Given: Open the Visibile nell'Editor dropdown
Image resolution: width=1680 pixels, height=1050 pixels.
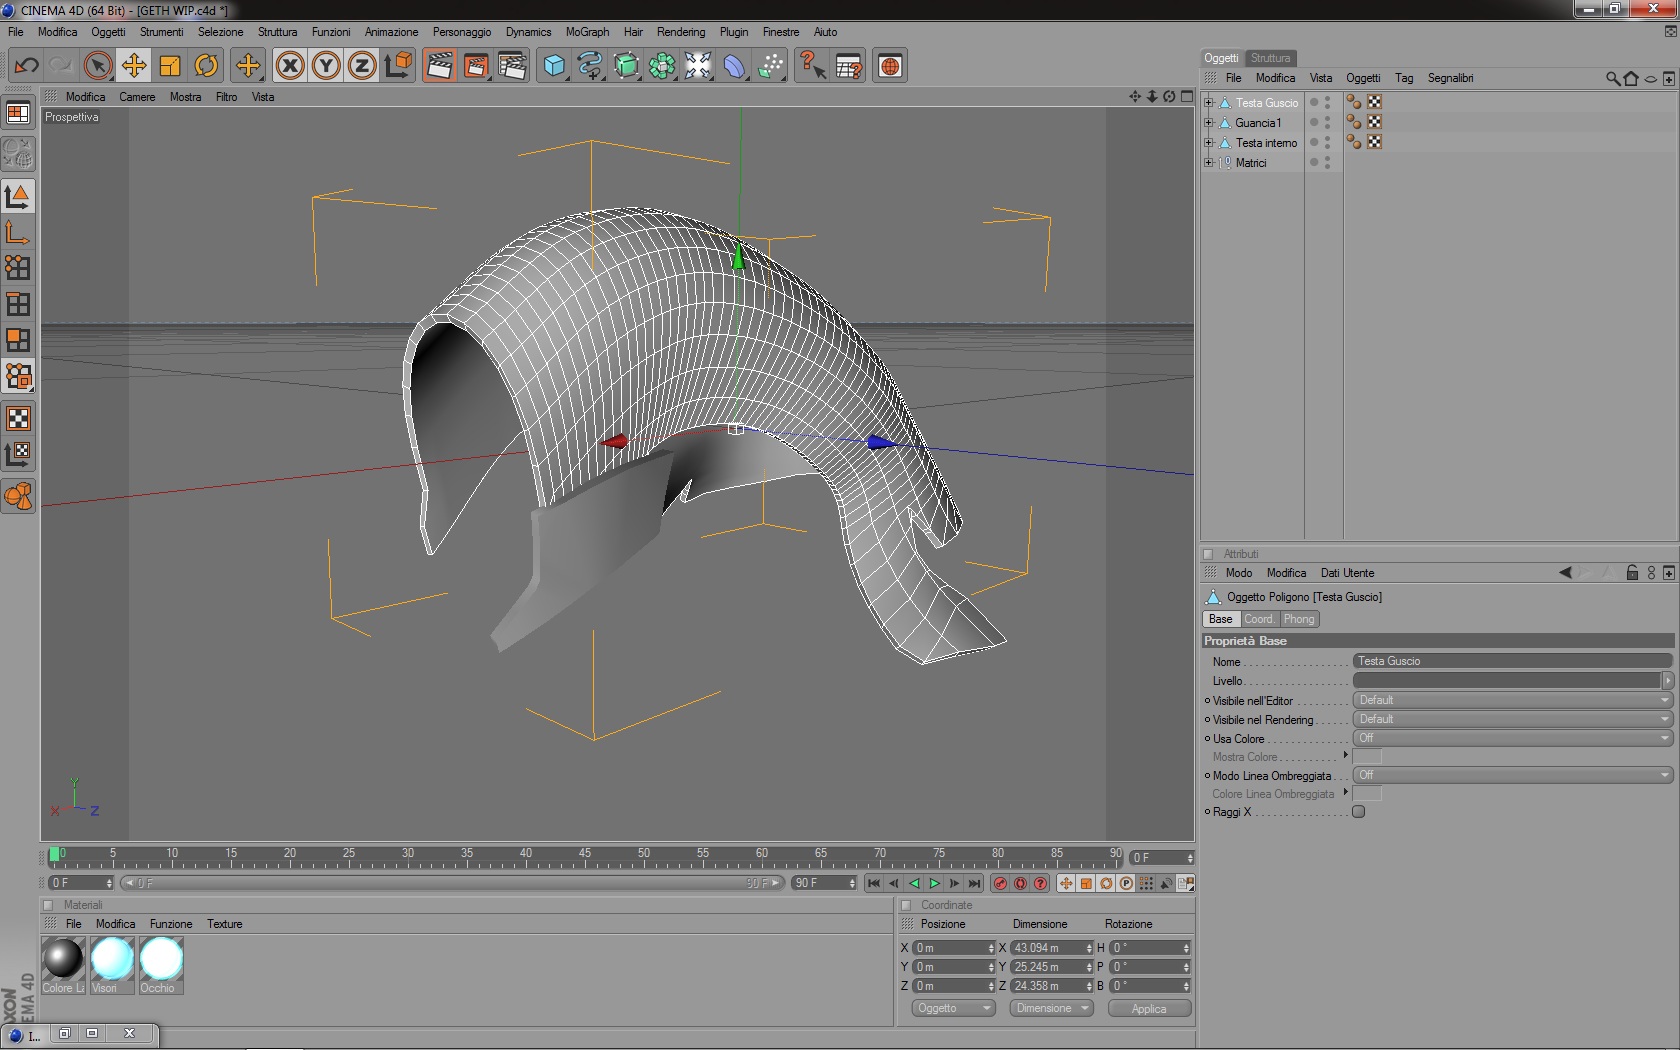Looking at the screenshot, I should [x=1512, y=700].
